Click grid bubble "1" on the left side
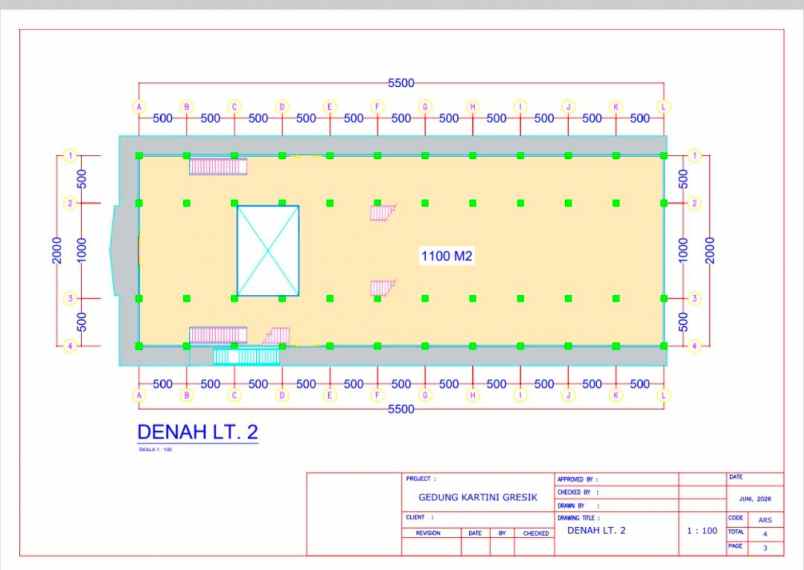This screenshot has width=804, height=570. [71, 155]
